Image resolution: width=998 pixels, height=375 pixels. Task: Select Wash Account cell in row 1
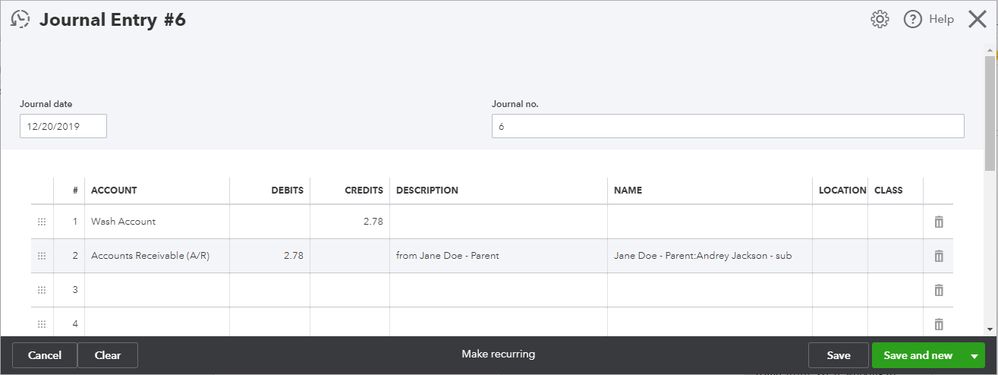[x=157, y=222]
